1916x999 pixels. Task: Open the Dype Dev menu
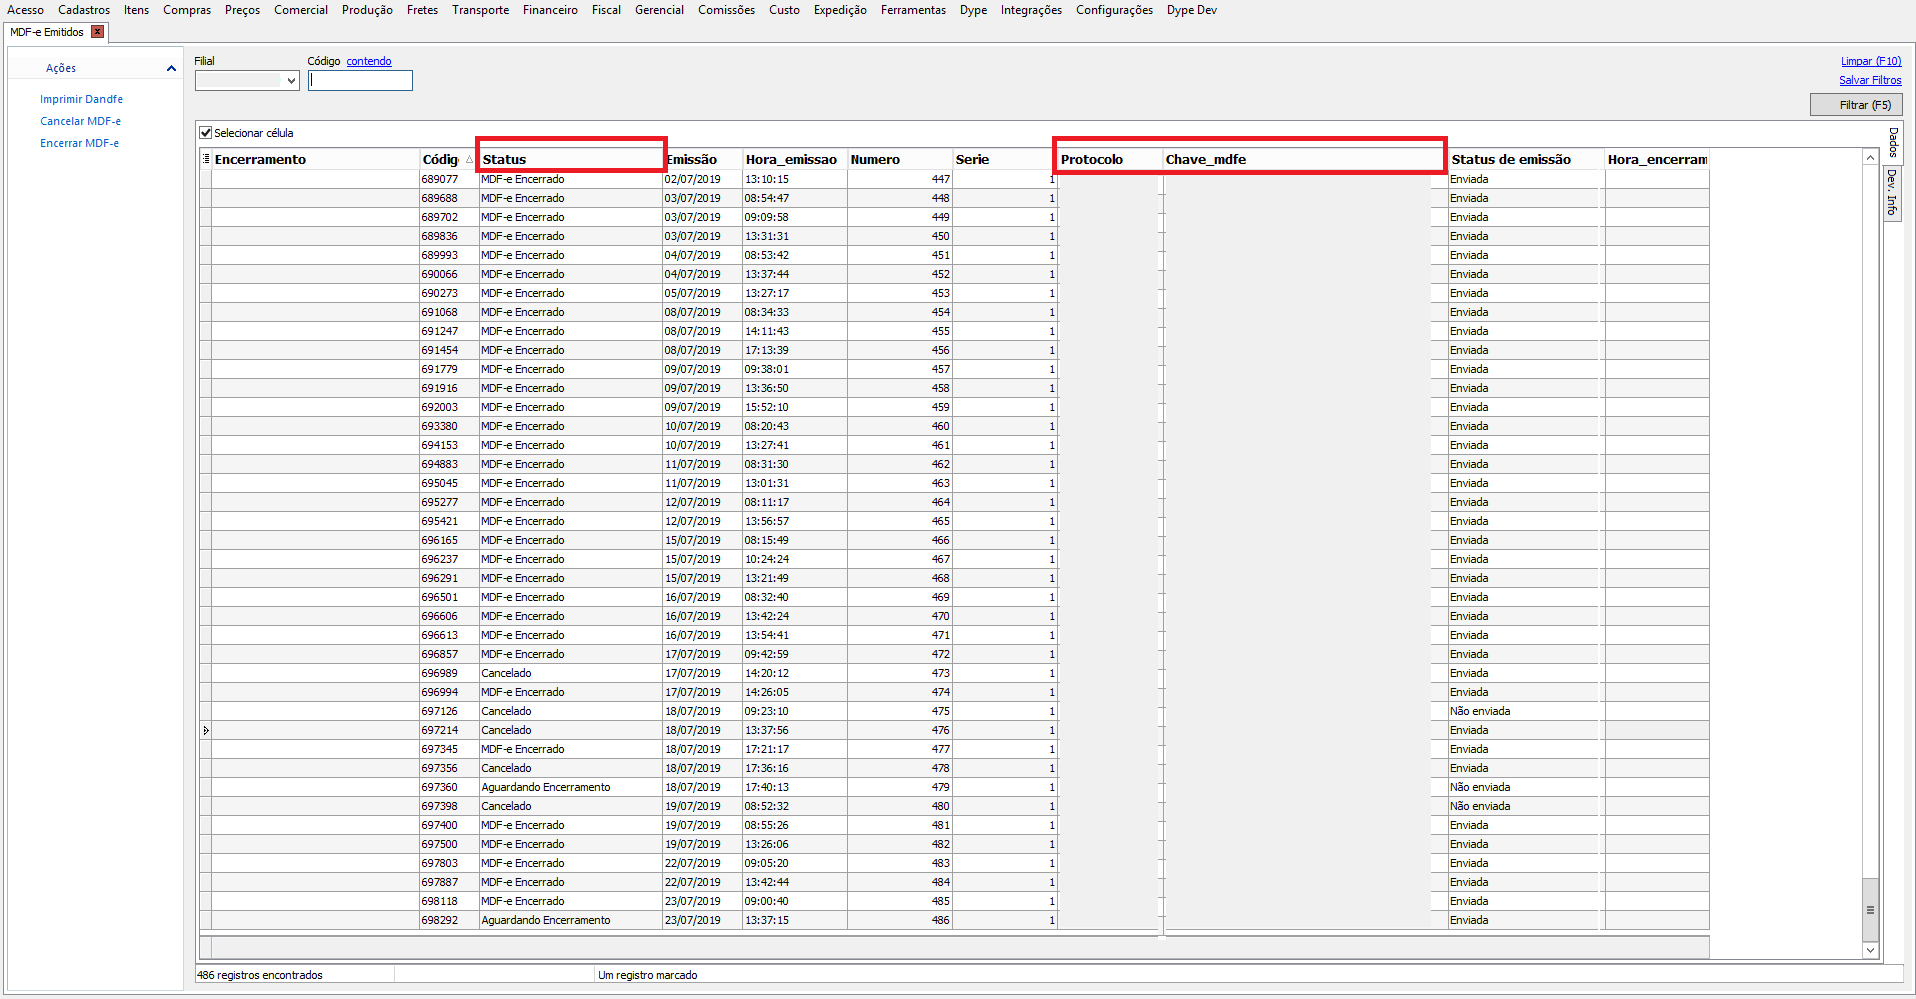(1192, 10)
